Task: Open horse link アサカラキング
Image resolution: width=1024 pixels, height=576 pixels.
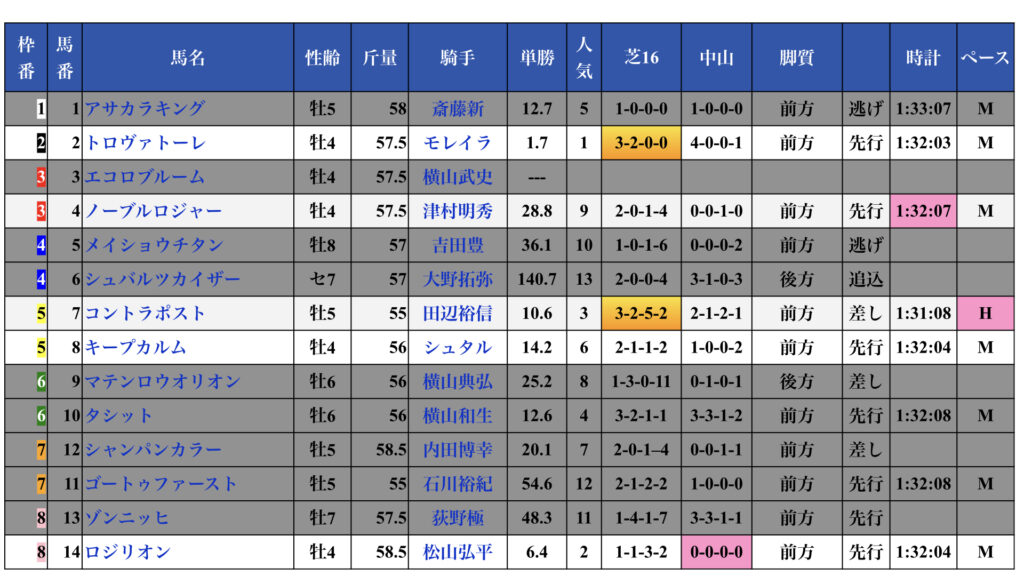Action: [145, 109]
